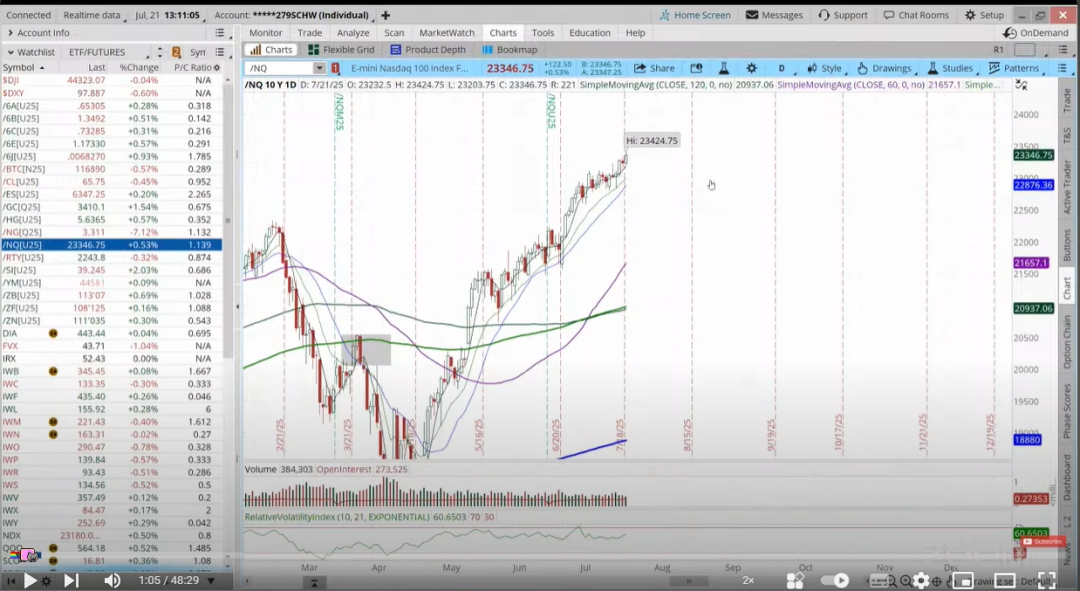Screen dimensions: 1080x591
Task: Mute the video volume
Action: [x=112, y=581]
